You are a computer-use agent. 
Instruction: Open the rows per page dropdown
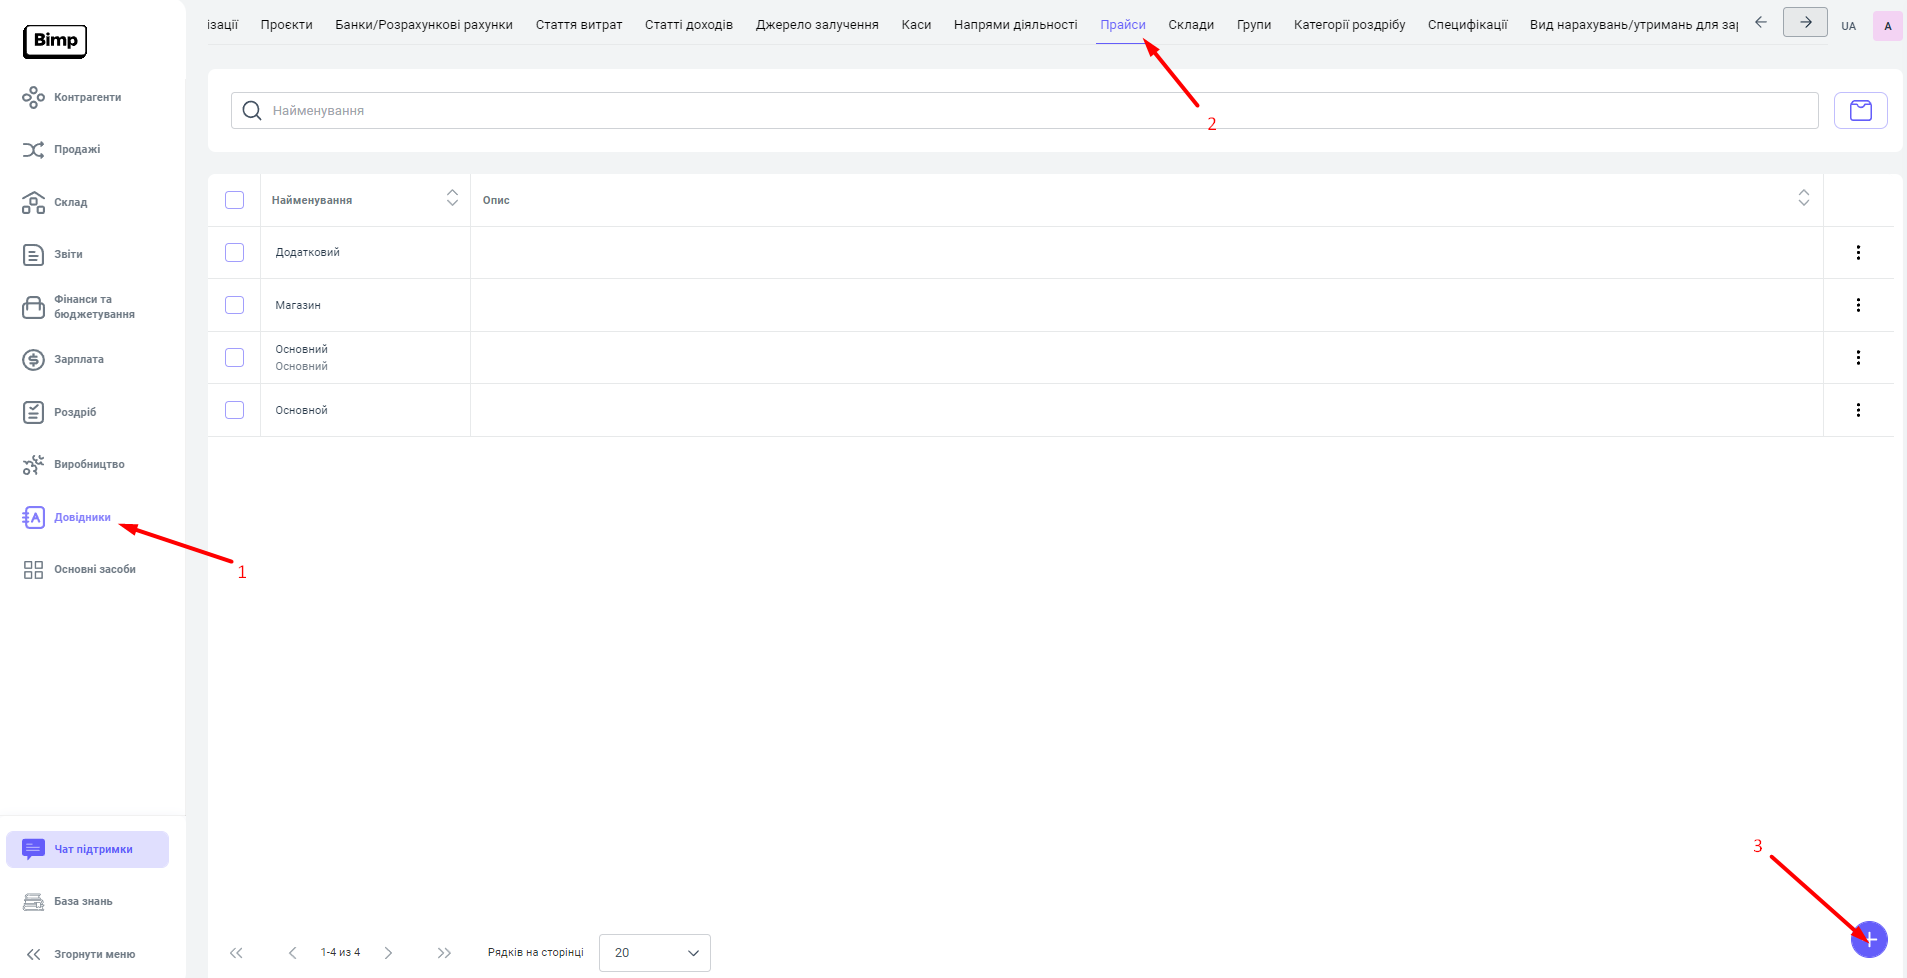pyautogui.click(x=654, y=953)
